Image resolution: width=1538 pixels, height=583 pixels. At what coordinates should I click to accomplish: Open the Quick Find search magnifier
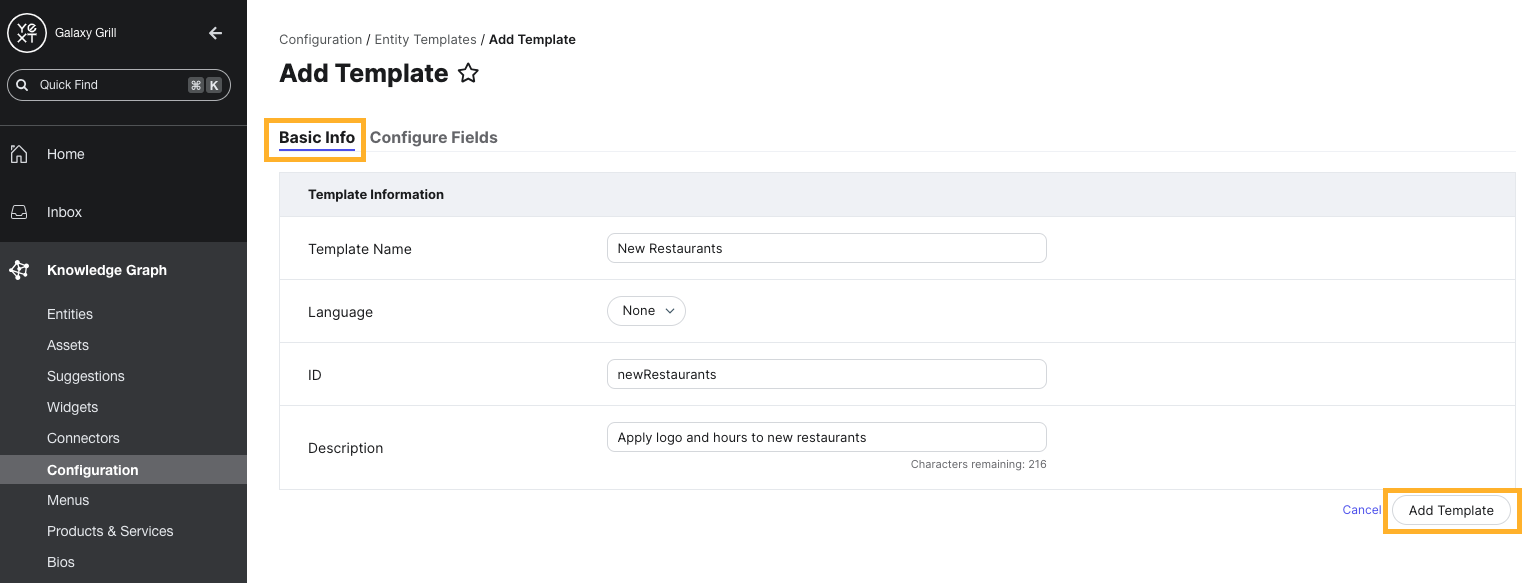pos(22,84)
